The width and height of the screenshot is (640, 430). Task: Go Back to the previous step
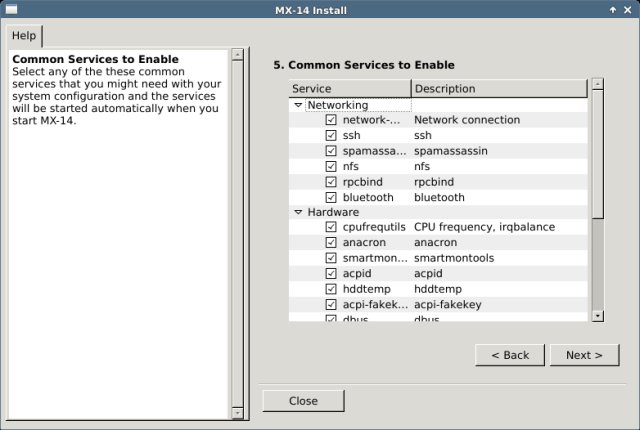pyautogui.click(x=510, y=355)
